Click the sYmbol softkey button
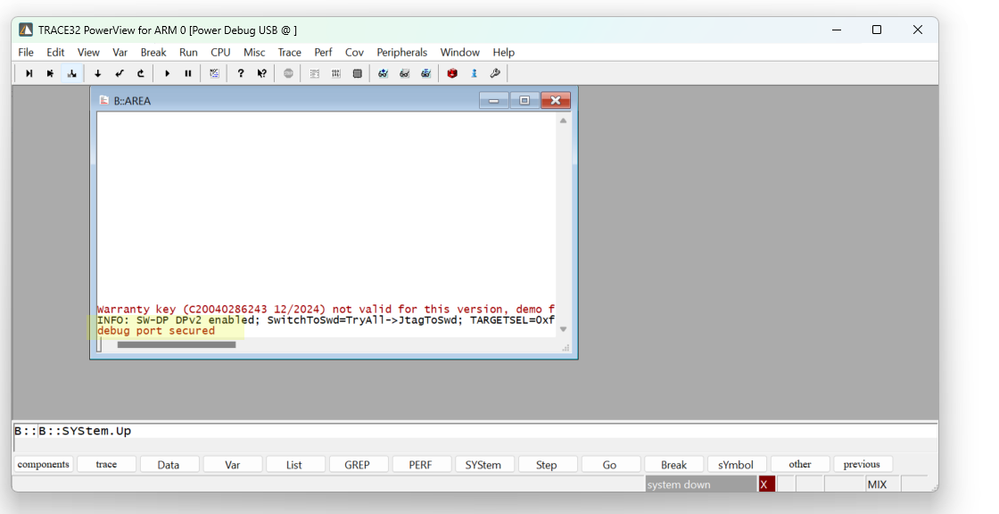The image size is (999, 514). tap(736, 464)
